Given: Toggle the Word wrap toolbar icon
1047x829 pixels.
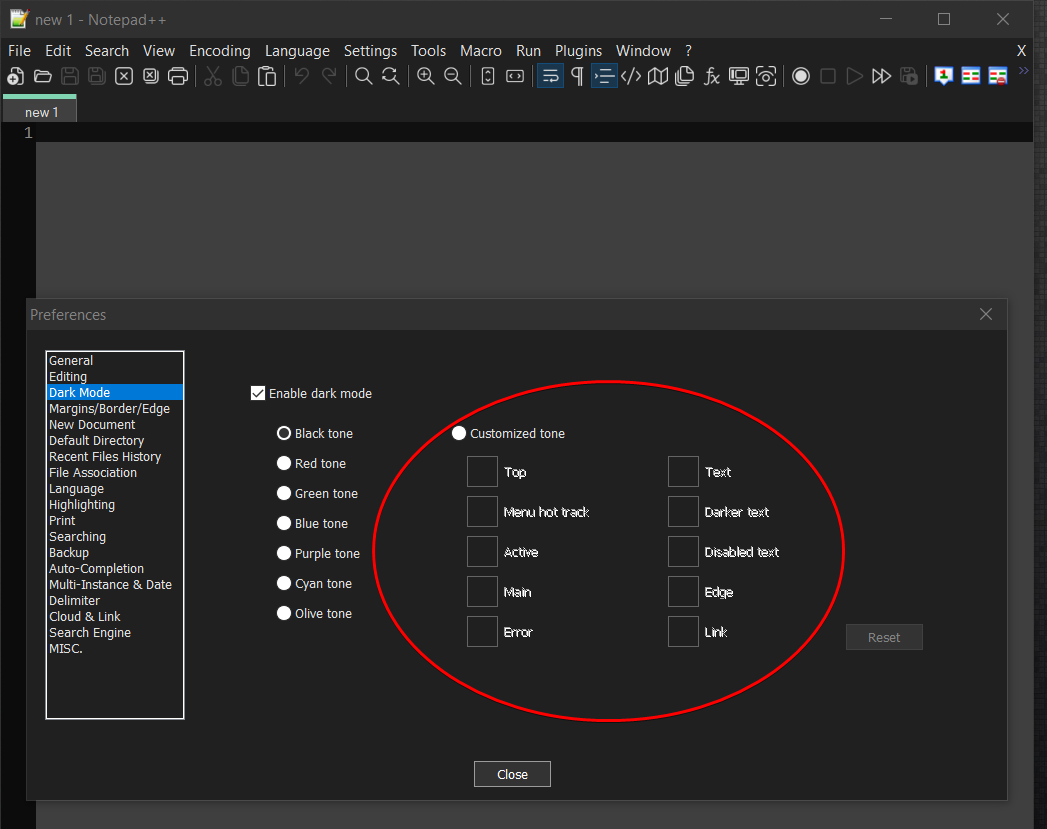Looking at the screenshot, I should (550, 76).
